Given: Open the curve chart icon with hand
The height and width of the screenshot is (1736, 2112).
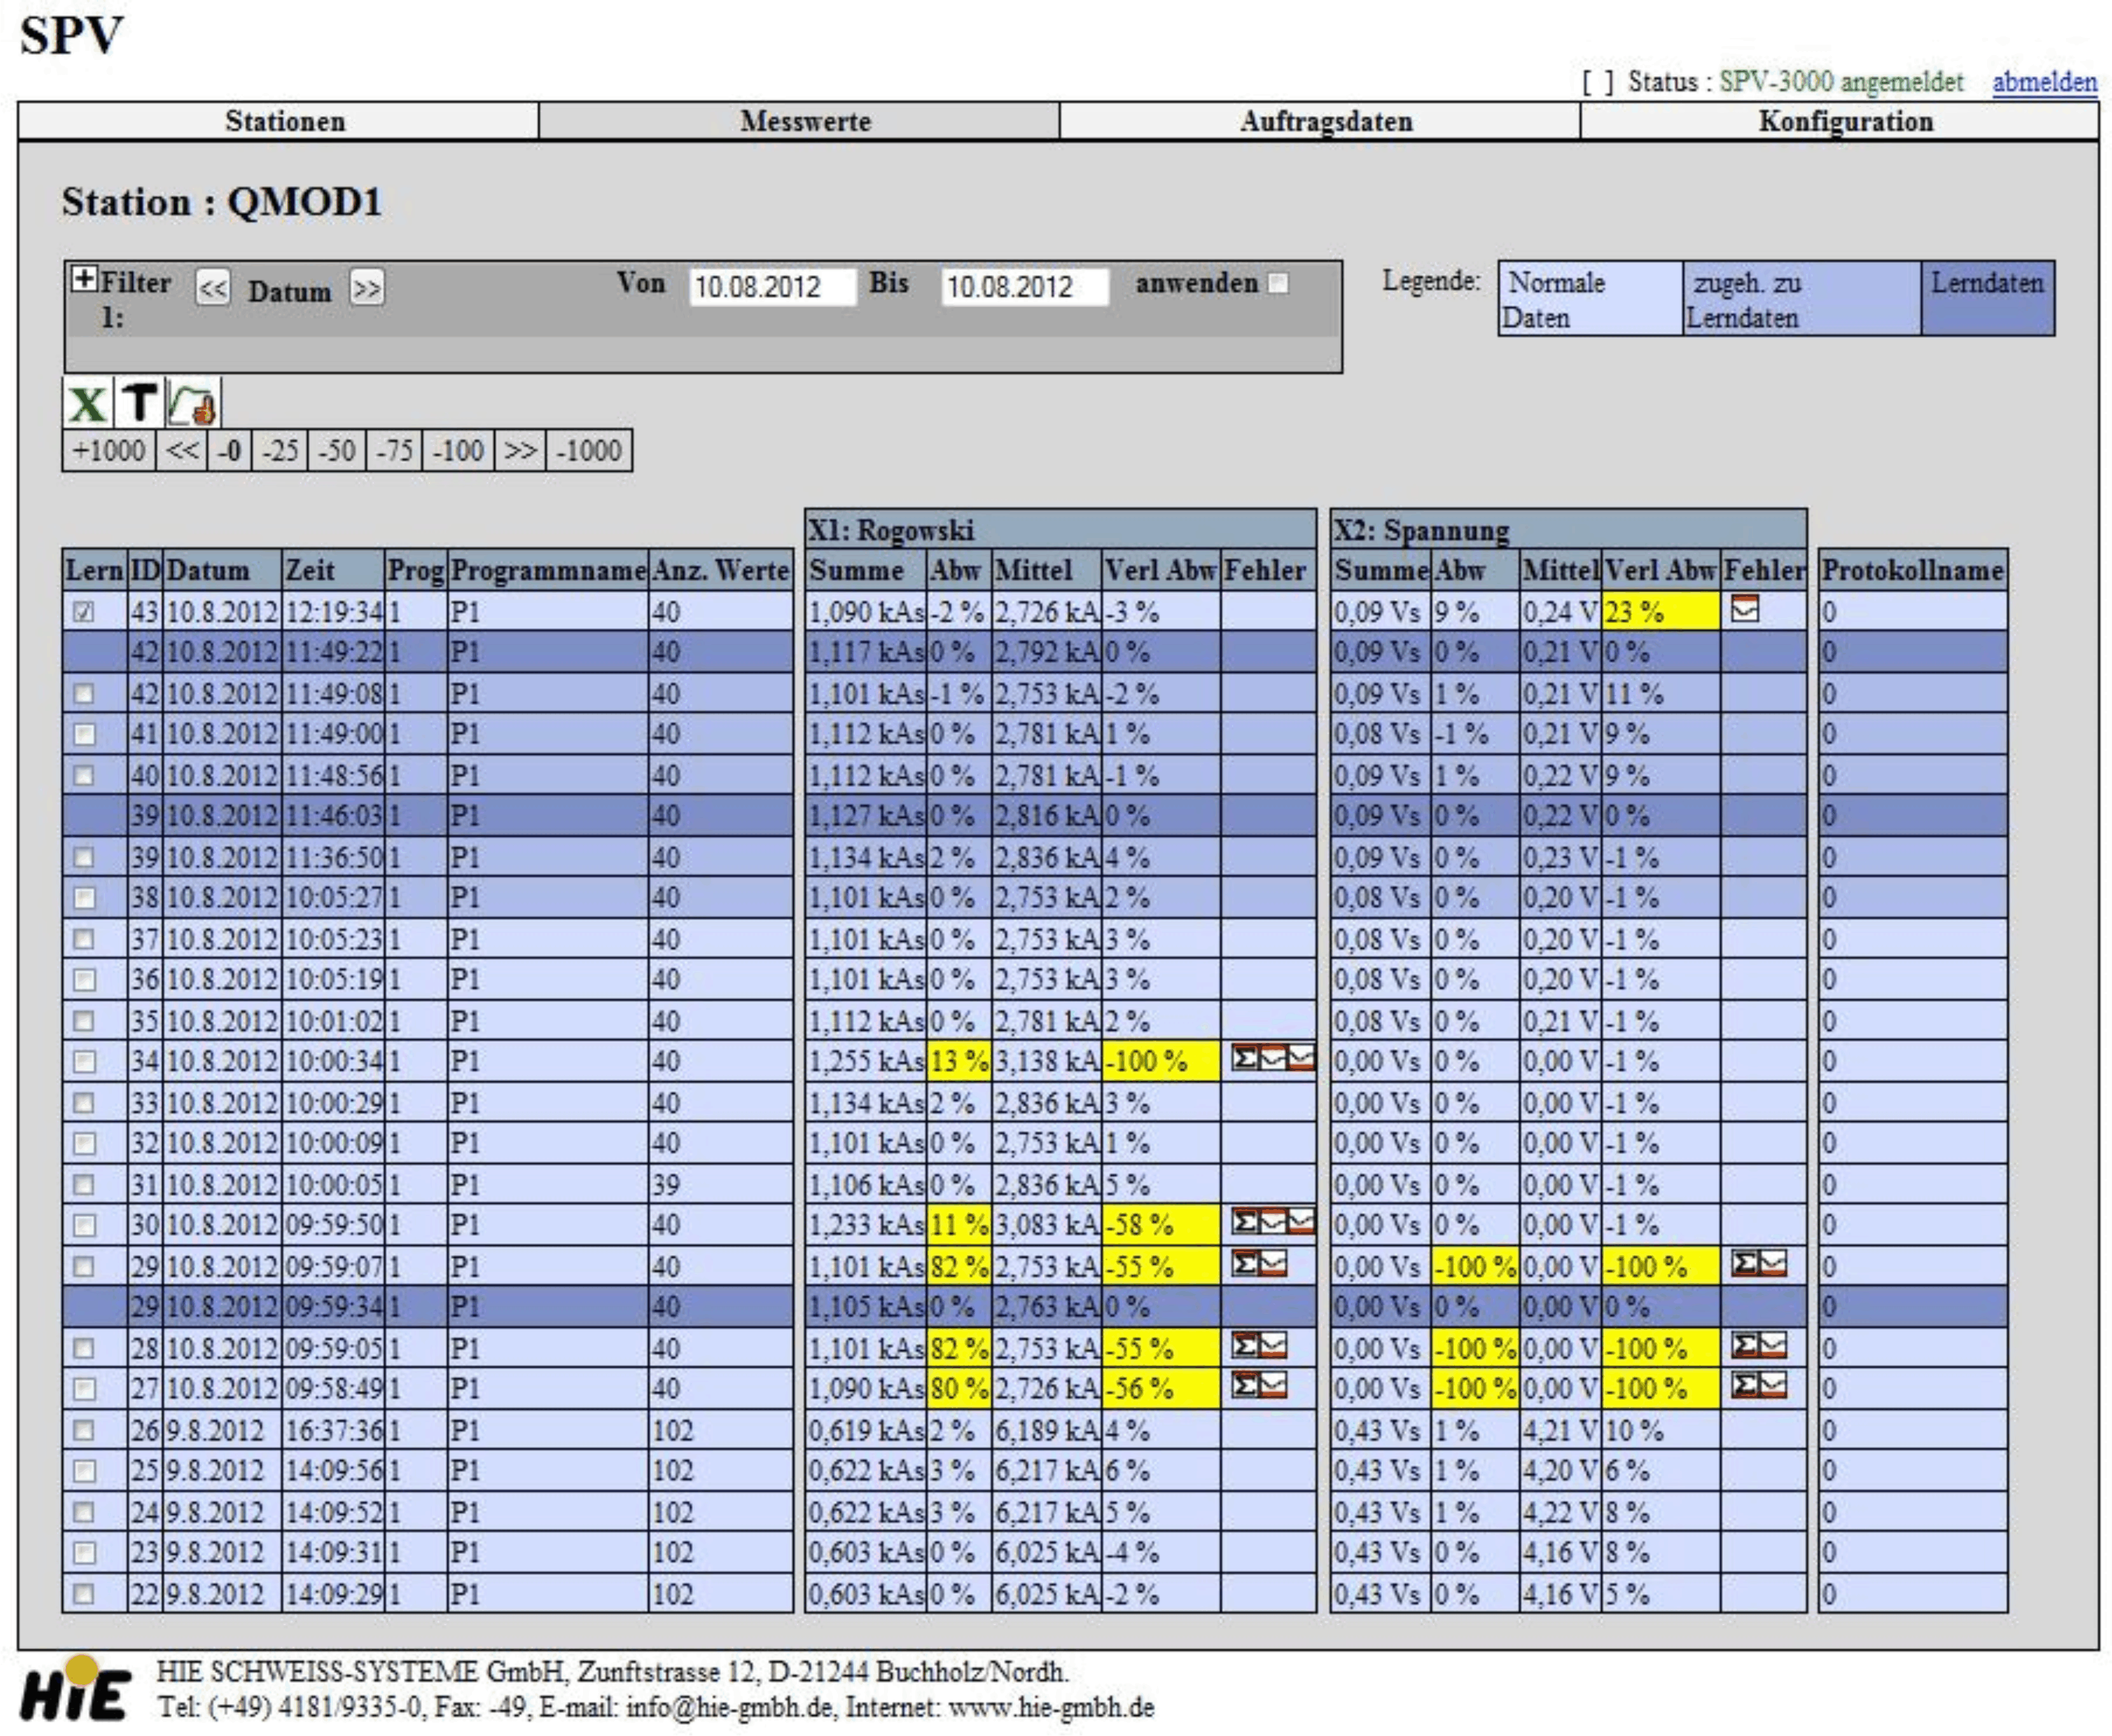Looking at the screenshot, I should [193, 404].
